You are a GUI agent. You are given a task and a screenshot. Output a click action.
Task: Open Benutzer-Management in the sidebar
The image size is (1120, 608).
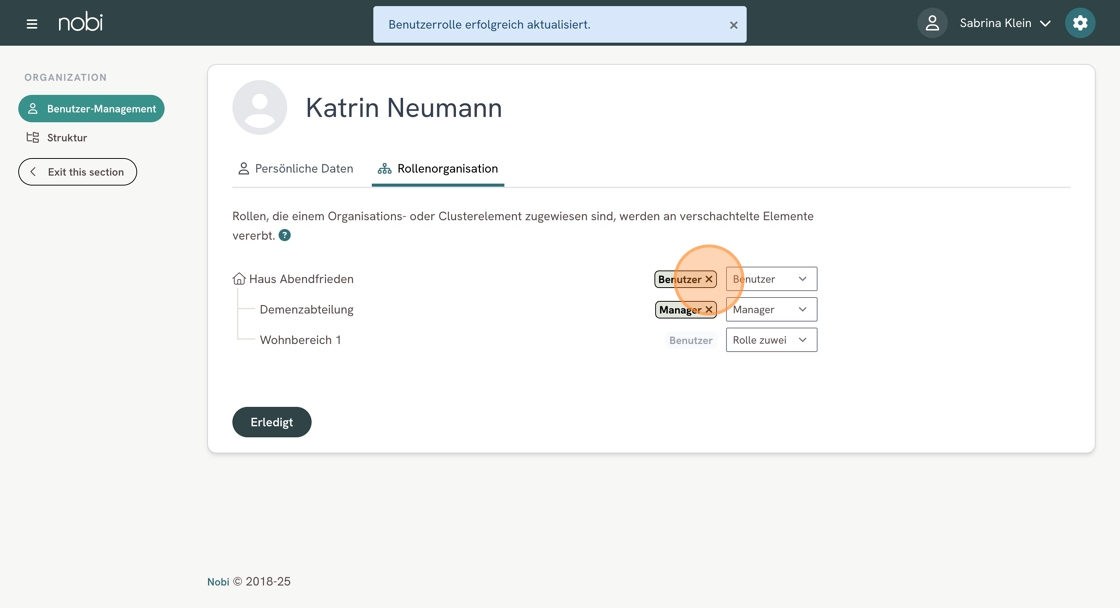point(91,108)
